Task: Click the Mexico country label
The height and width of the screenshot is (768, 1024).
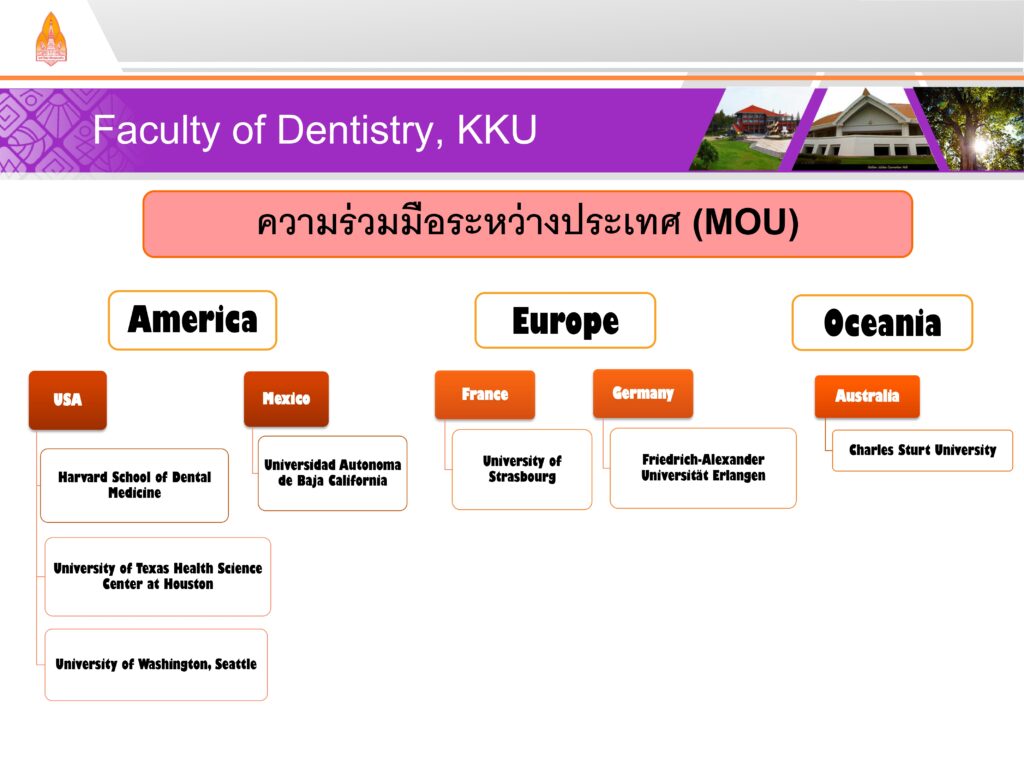Action: (x=286, y=398)
